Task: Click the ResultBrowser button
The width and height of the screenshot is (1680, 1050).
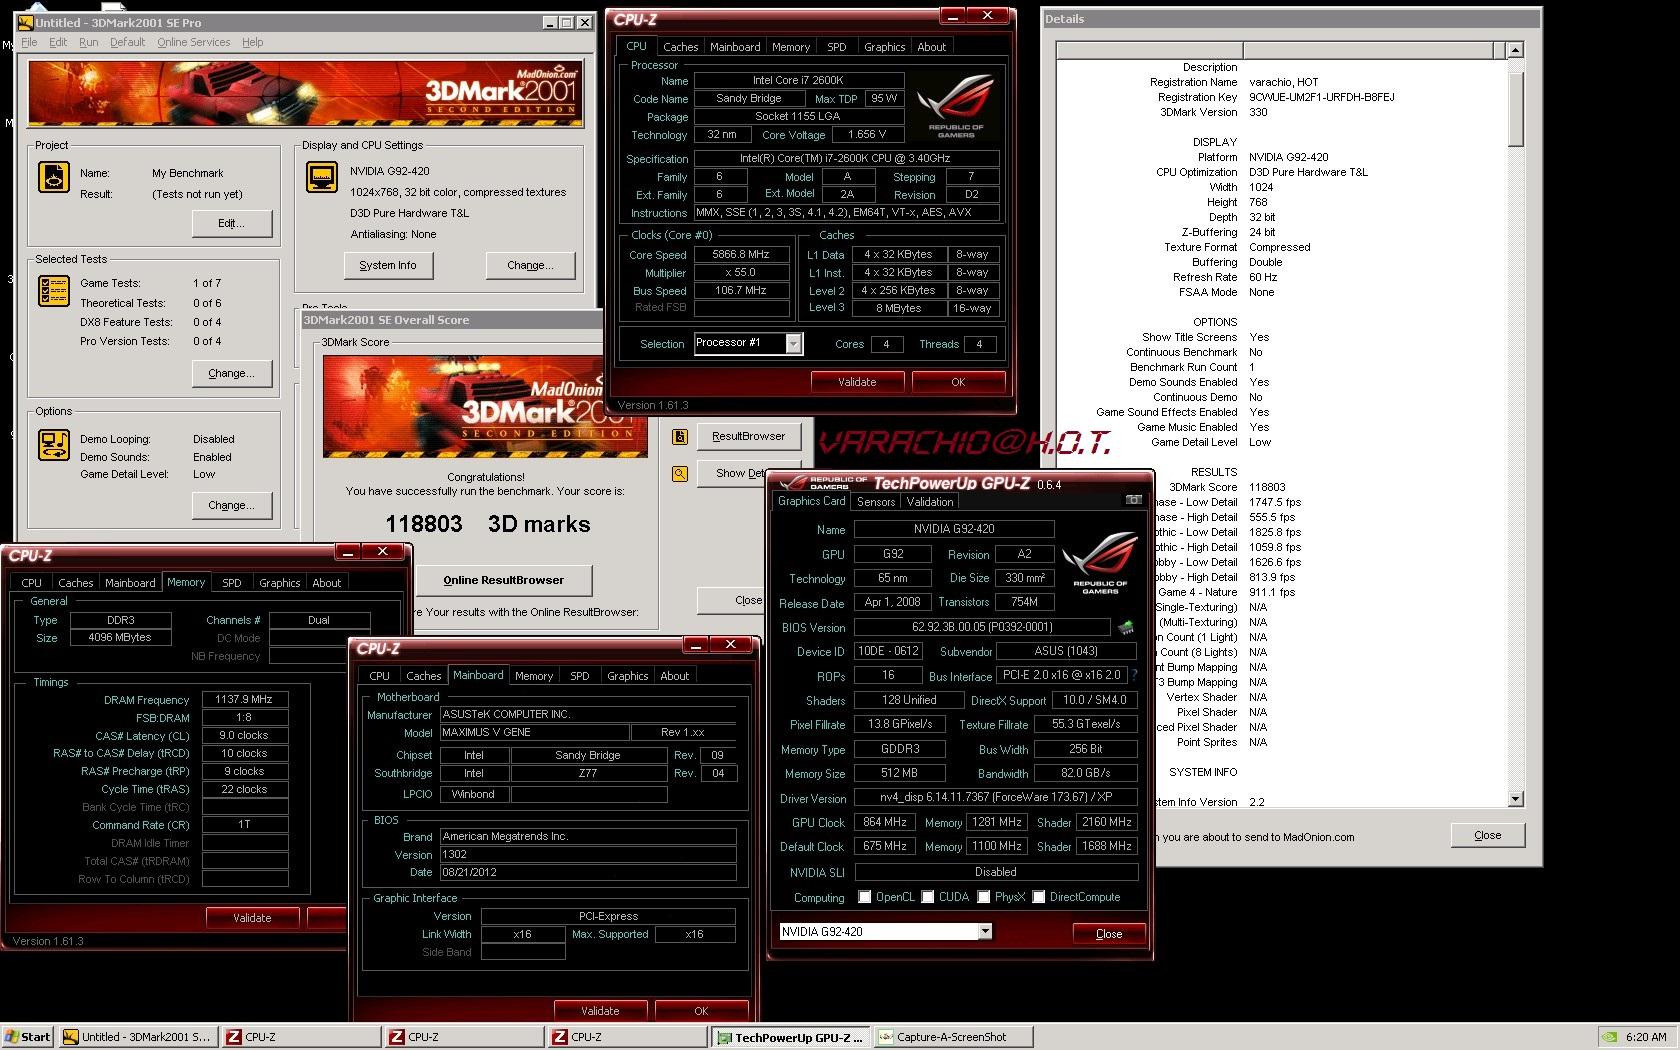Action: tap(748, 436)
